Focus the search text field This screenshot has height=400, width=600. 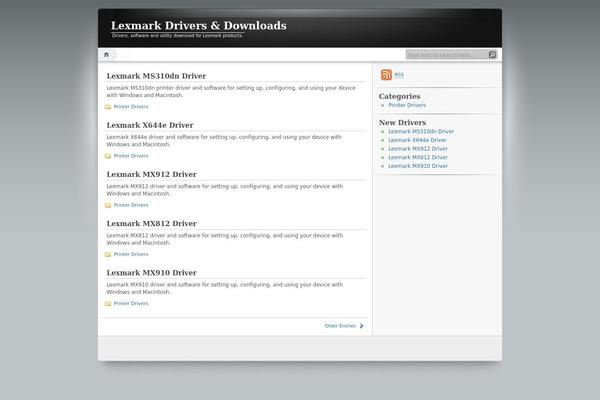point(447,55)
